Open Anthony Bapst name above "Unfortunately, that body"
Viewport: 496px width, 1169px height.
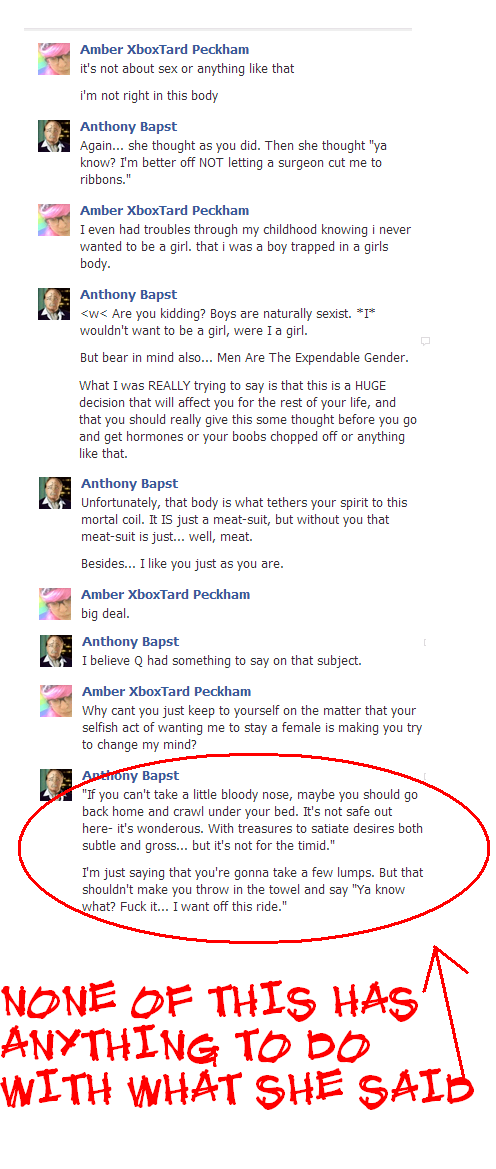coord(130,484)
